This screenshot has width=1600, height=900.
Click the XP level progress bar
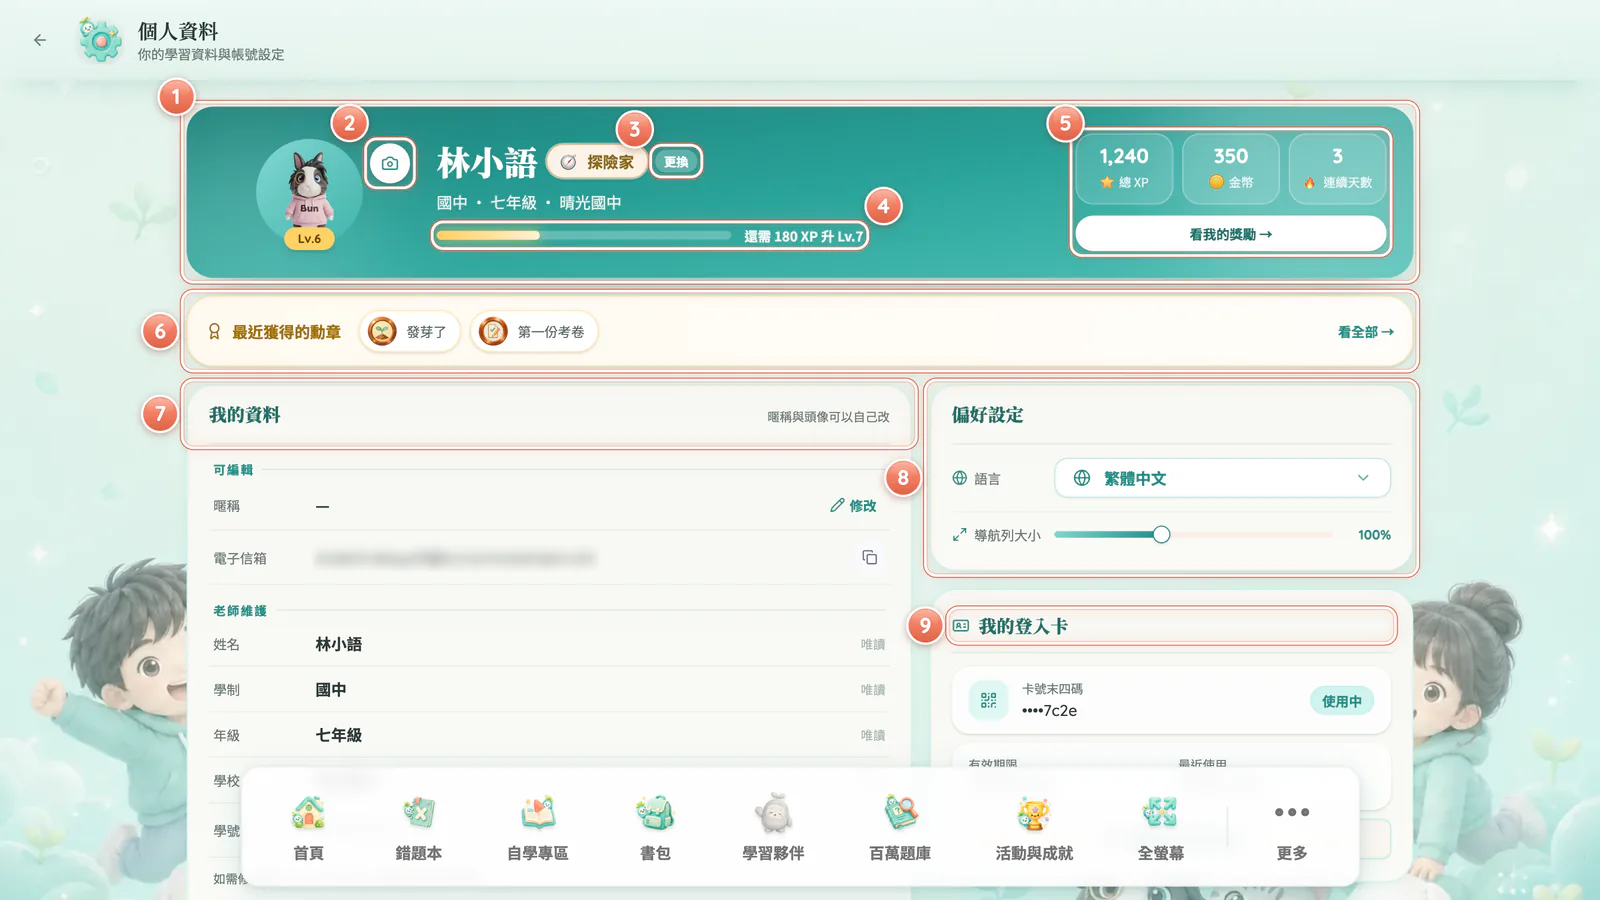(584, 236)
